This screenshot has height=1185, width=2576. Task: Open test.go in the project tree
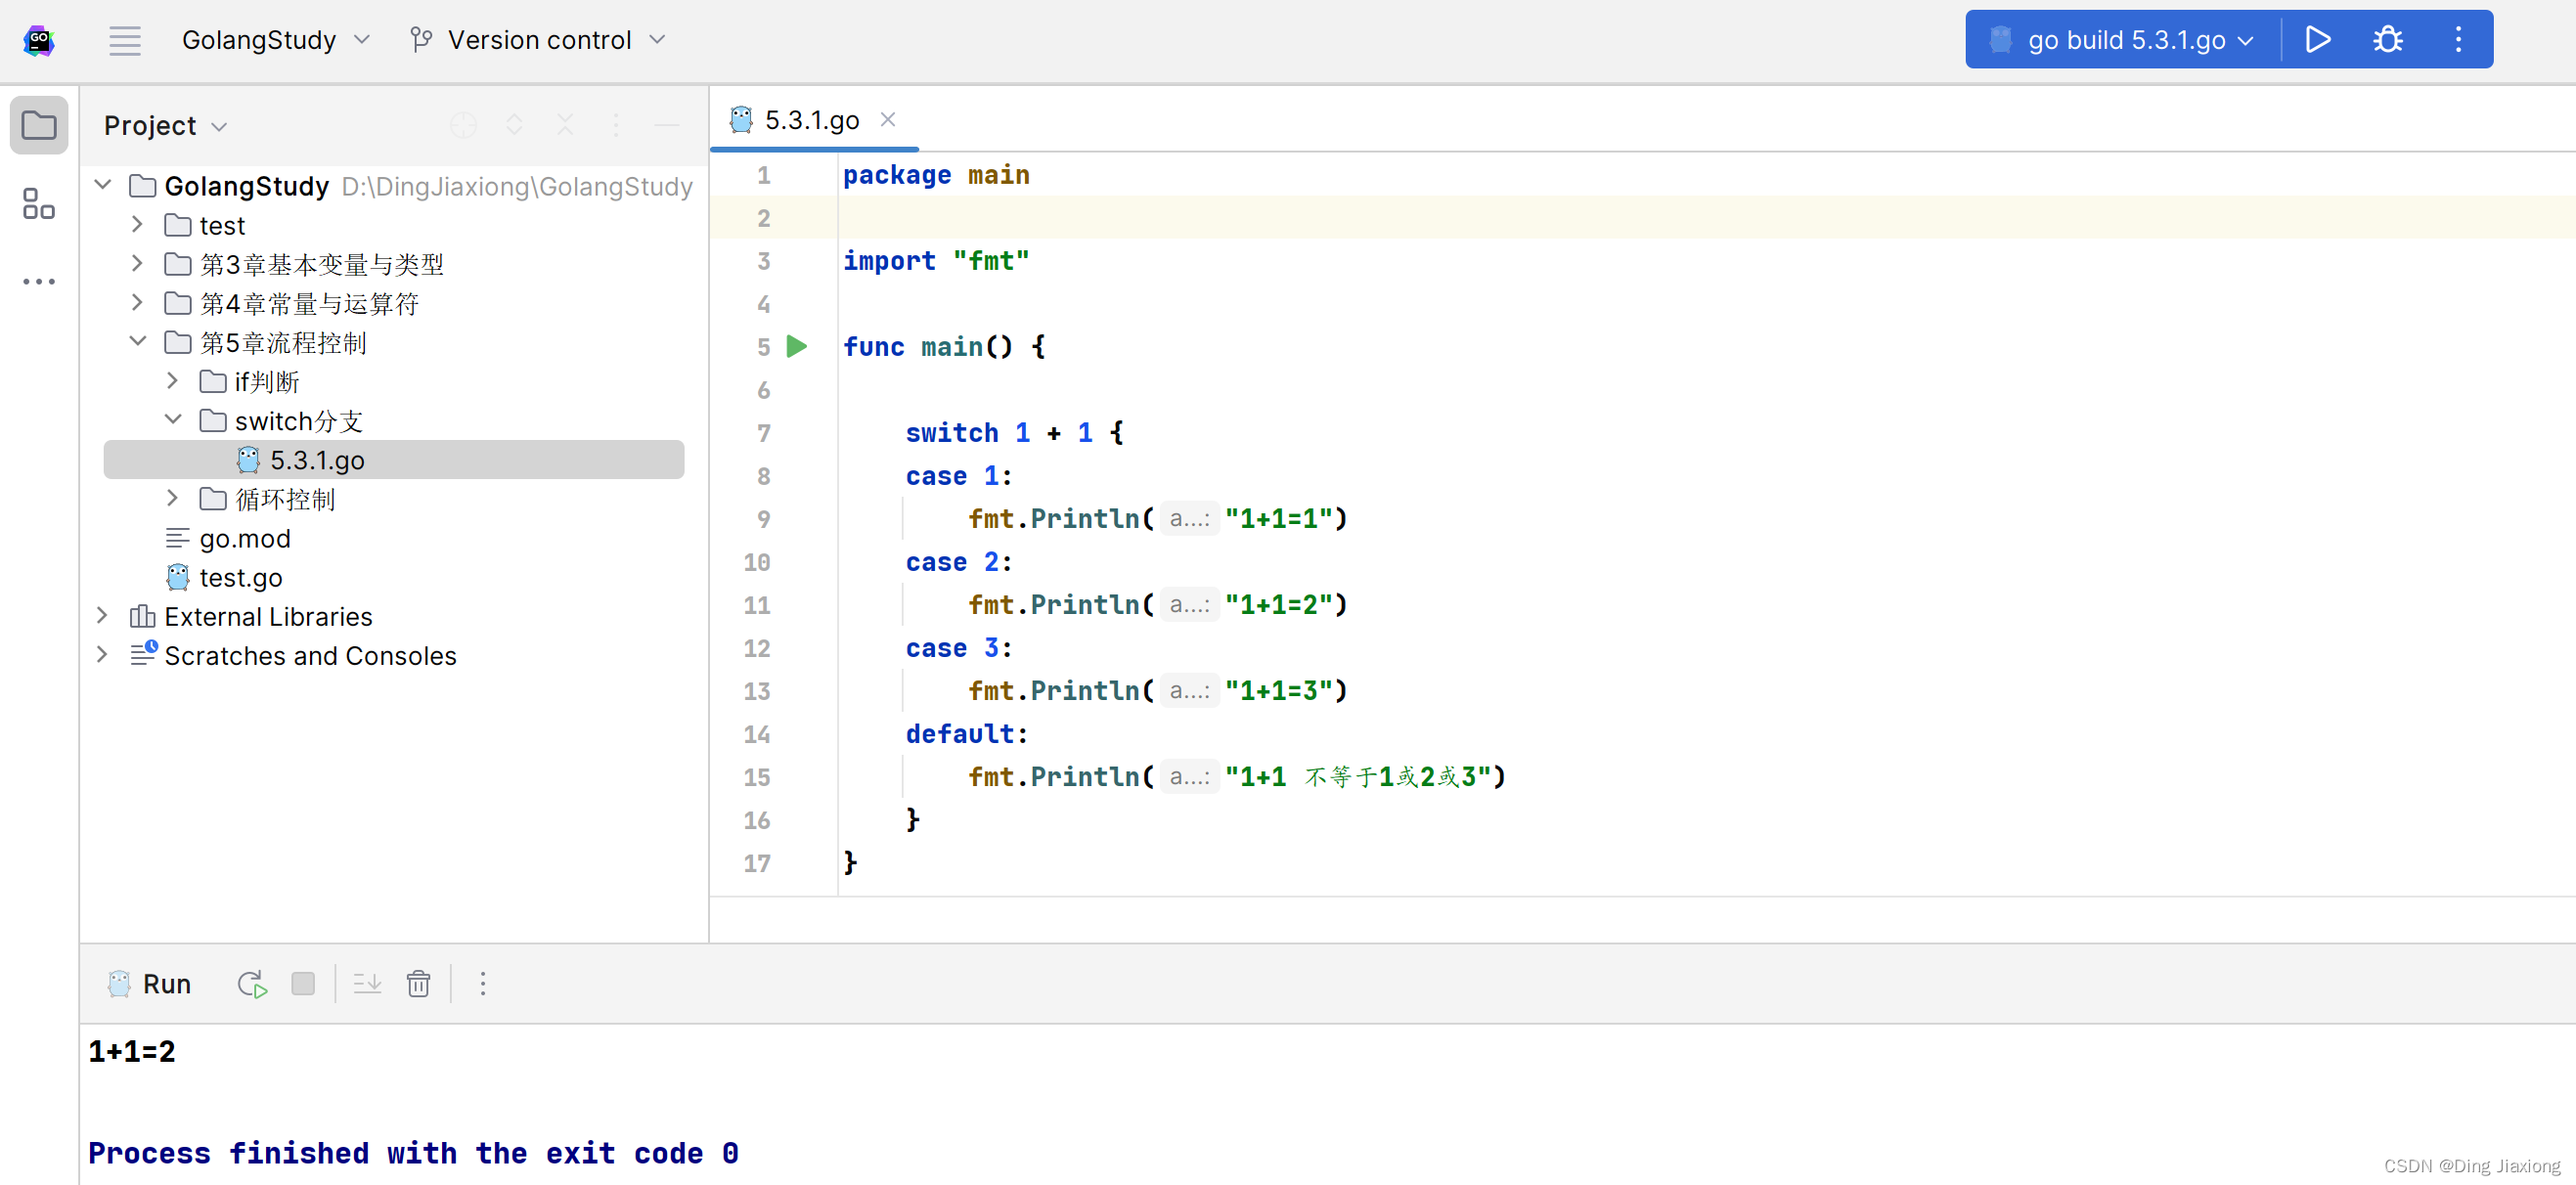240,578
